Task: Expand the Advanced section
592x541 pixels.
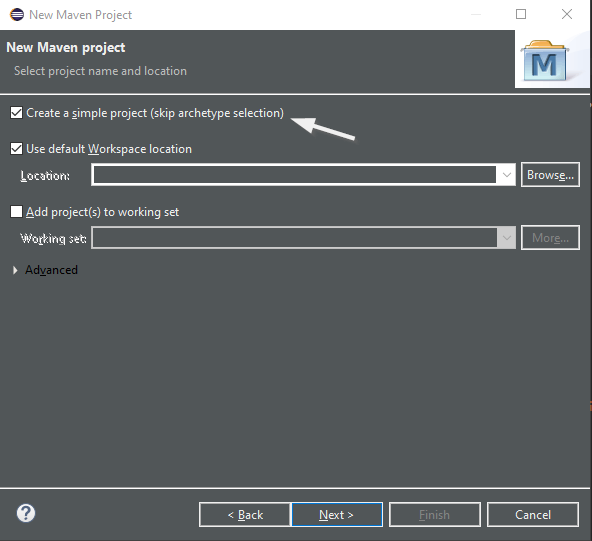Action: [x=15, y=270]
